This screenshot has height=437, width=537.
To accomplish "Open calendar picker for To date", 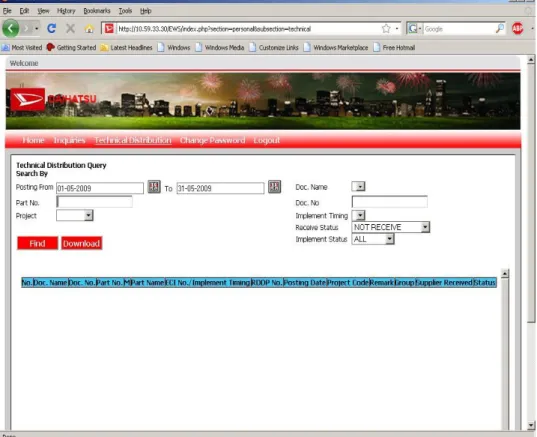I will [274, 187].
